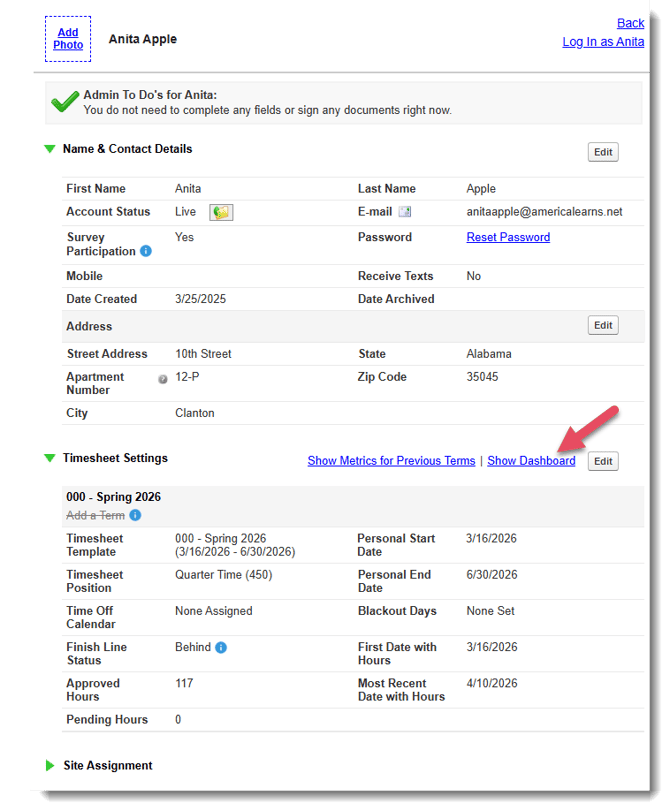The image size is (670, 811).
Task: Go Back using the top link
Action: click(630, 23)
